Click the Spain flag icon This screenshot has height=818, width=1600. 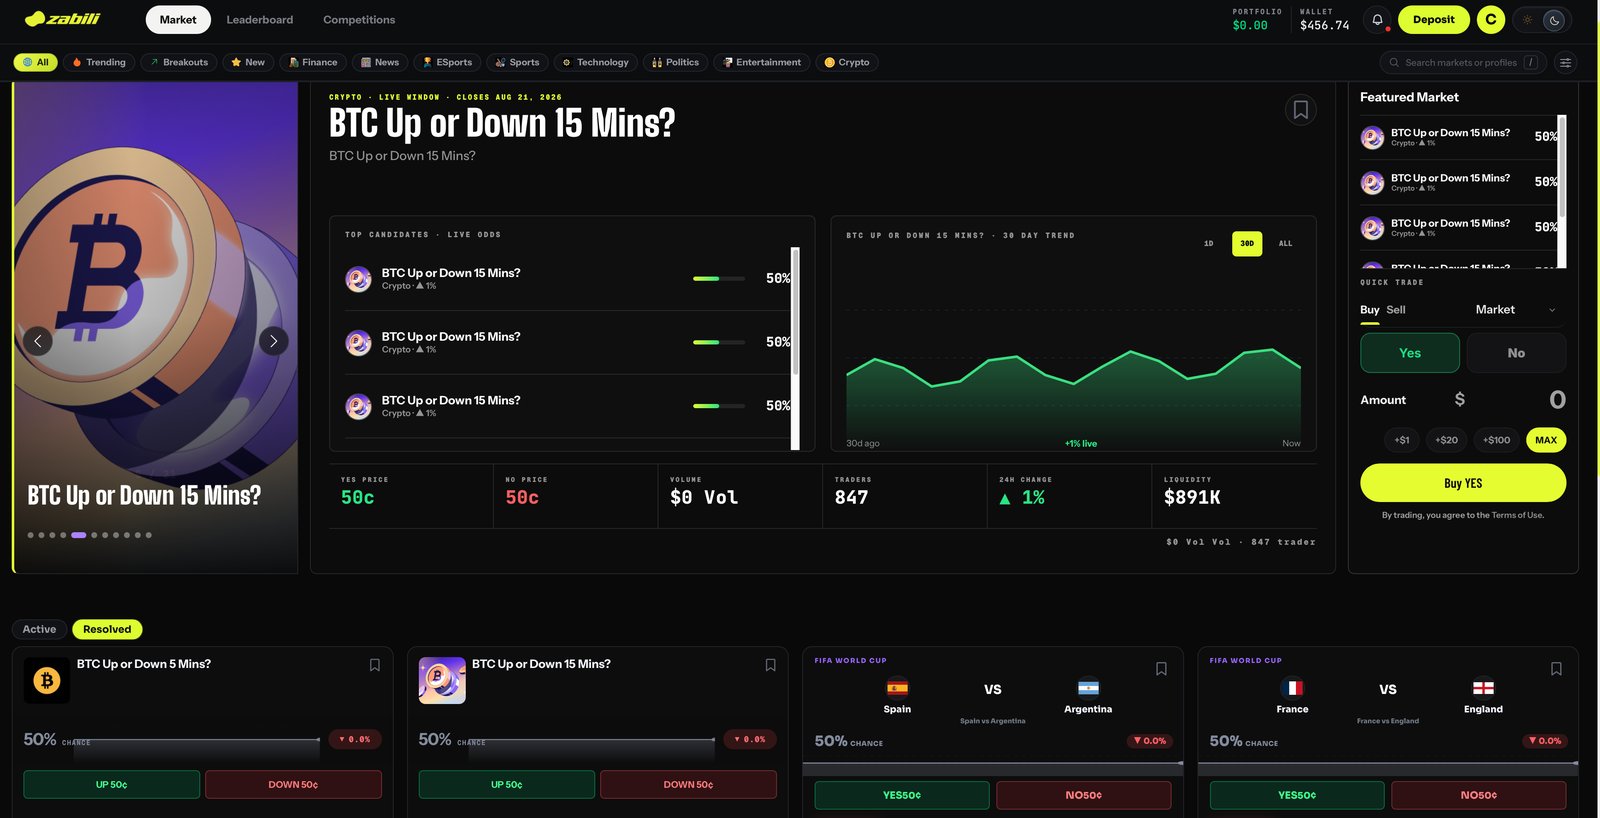coord(897,688)
